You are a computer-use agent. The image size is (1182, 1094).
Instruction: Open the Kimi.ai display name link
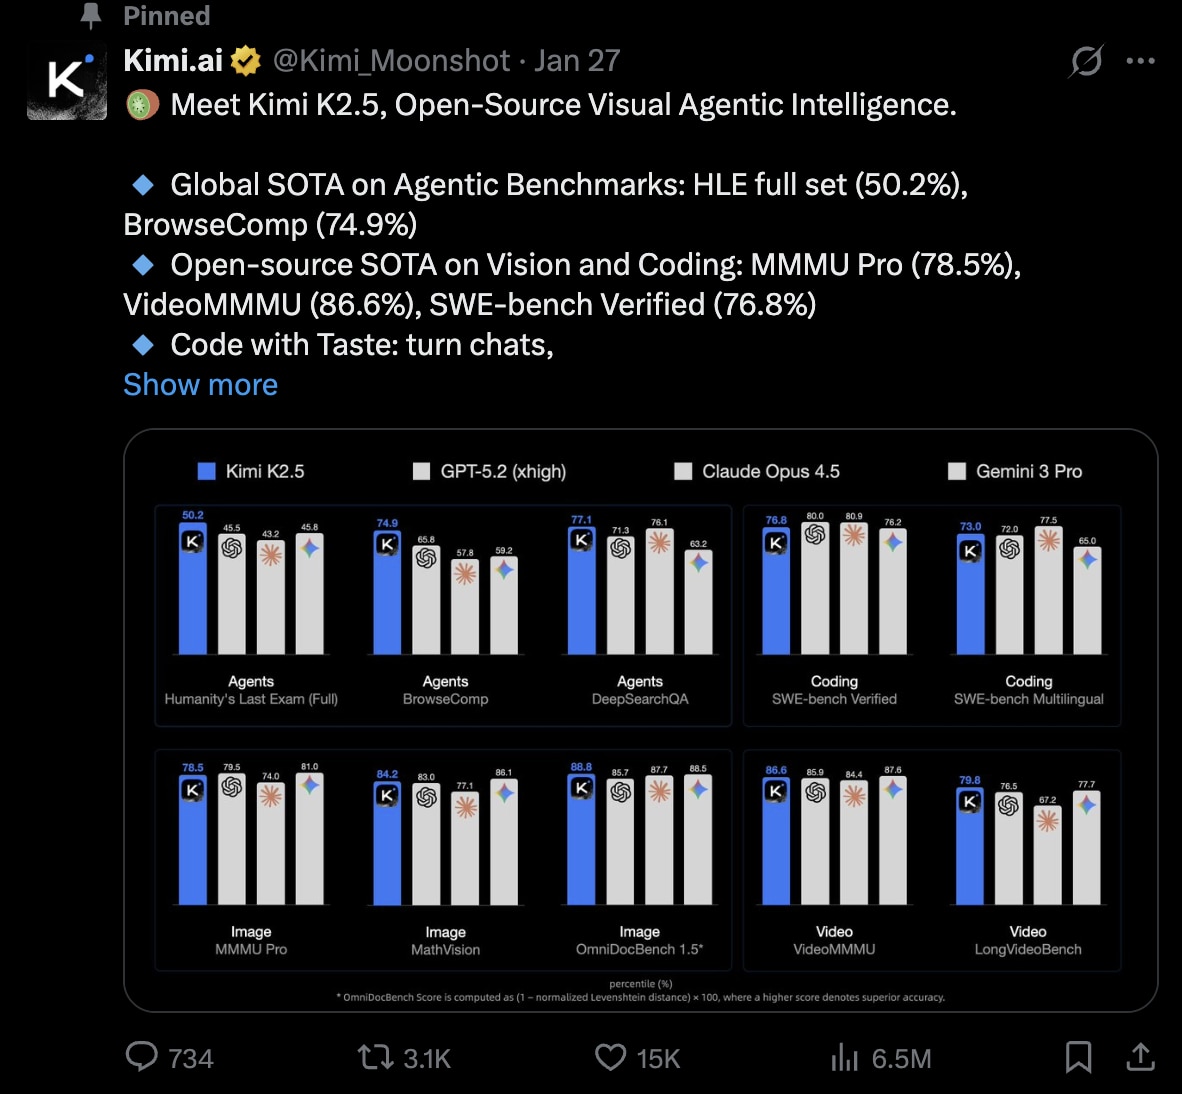coord(173,61)
